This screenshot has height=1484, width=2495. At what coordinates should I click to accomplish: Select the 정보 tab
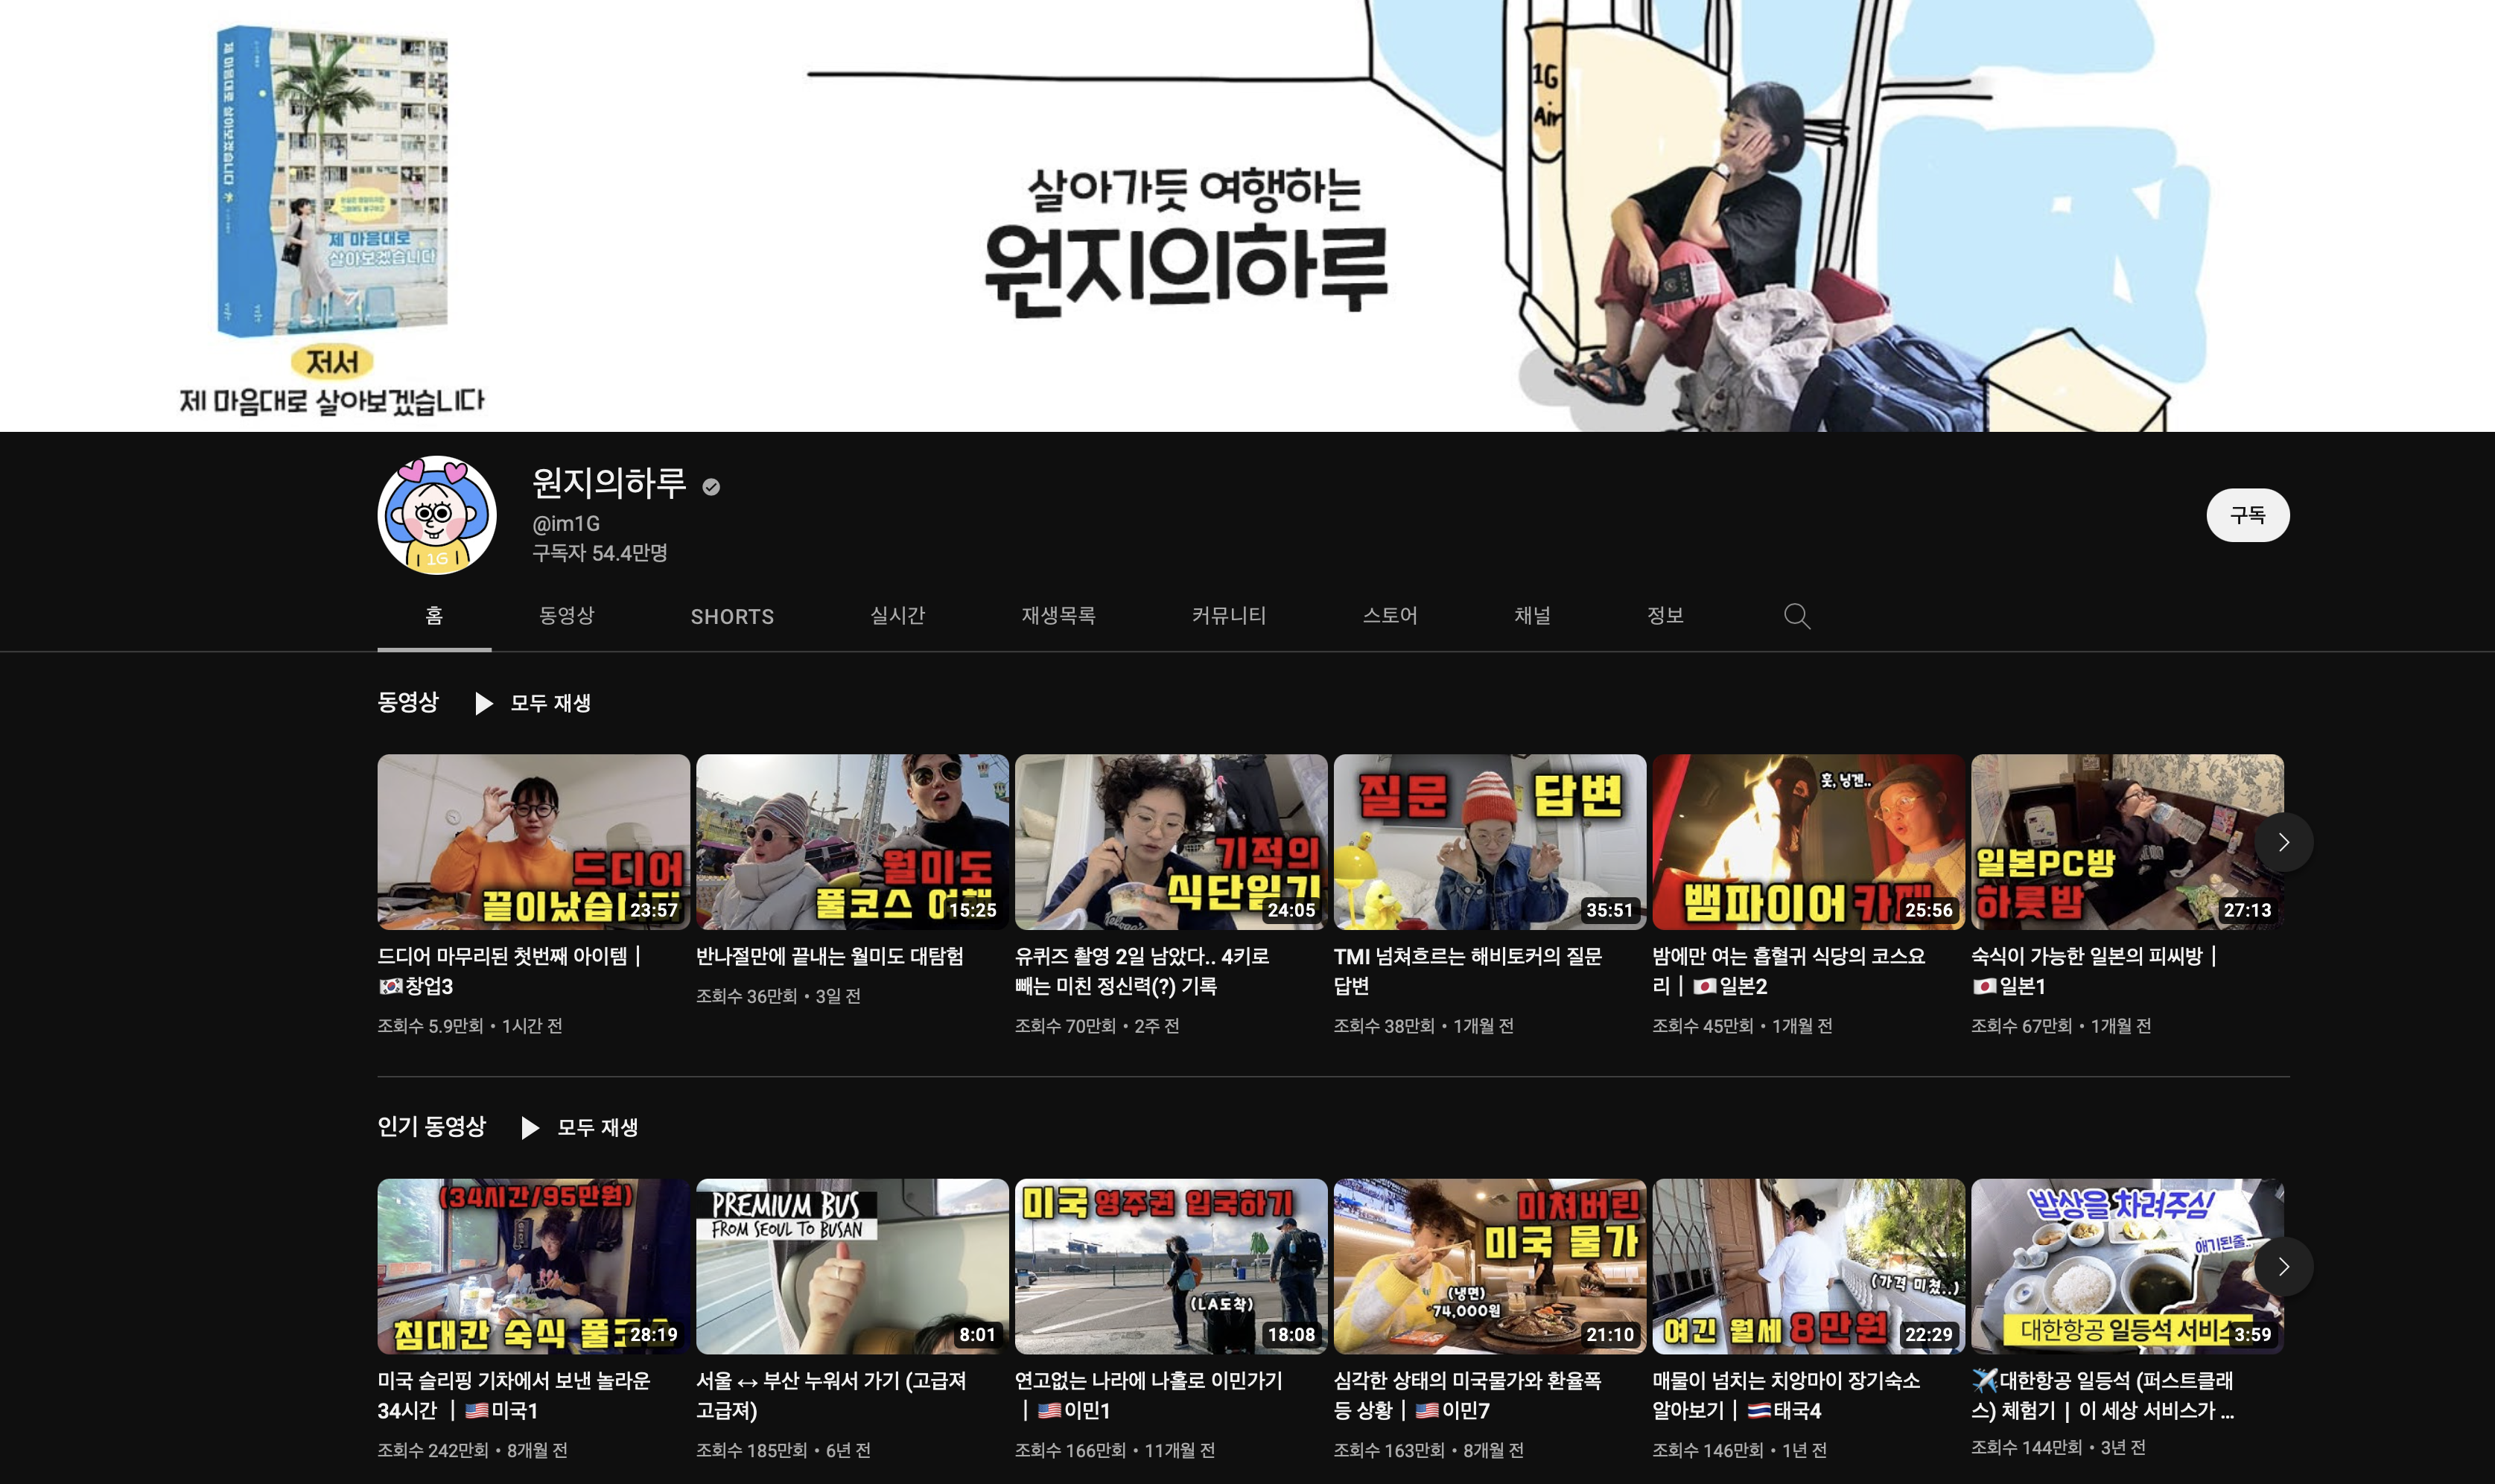coord(1665,616)
